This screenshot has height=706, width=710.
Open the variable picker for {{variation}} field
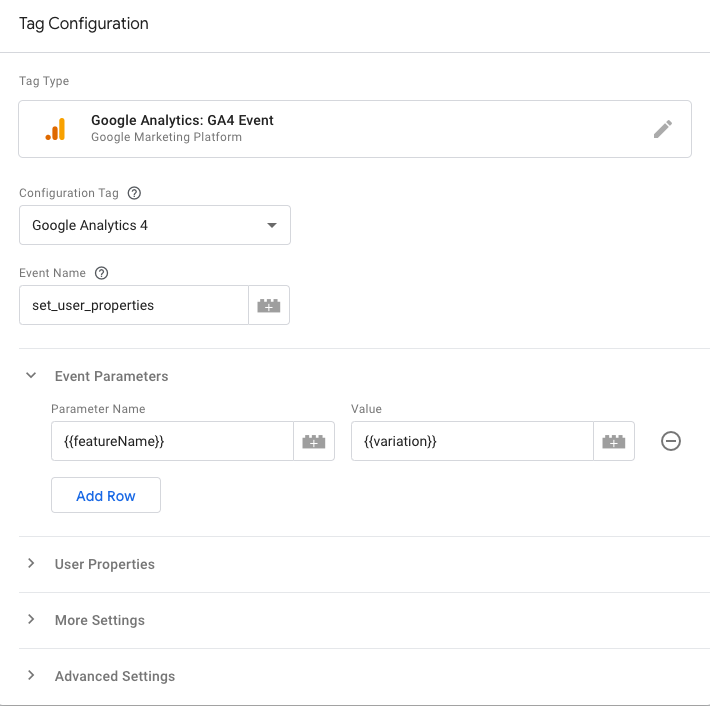(614, 441)
